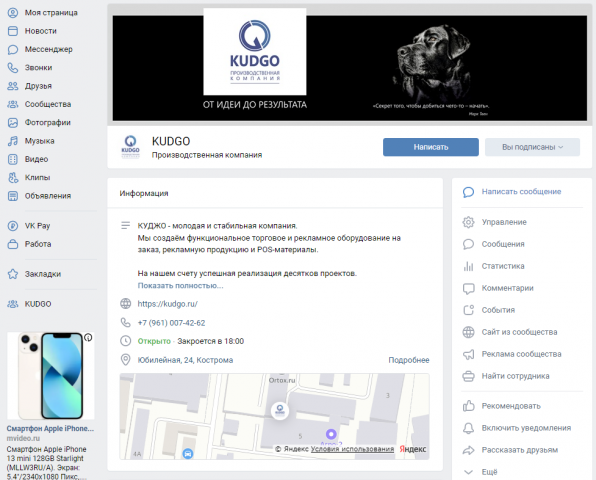
Task: Click the Сайт из сообщества globe icon
Action: [x=468, y=332]
